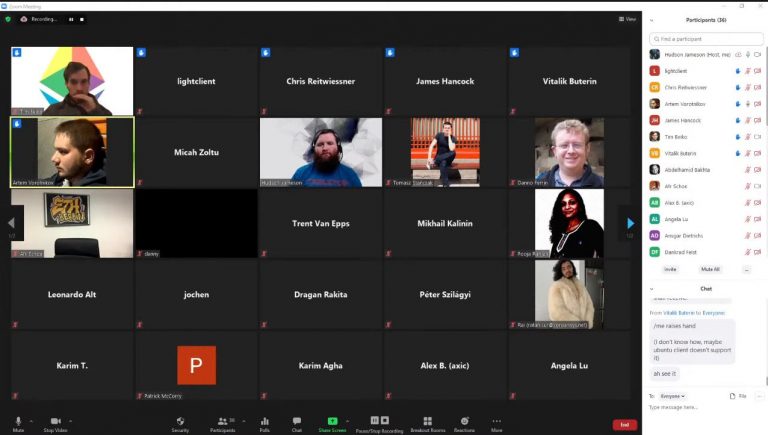Toggle the microphone for Vitalik Buterin in list

click(748, 153)
